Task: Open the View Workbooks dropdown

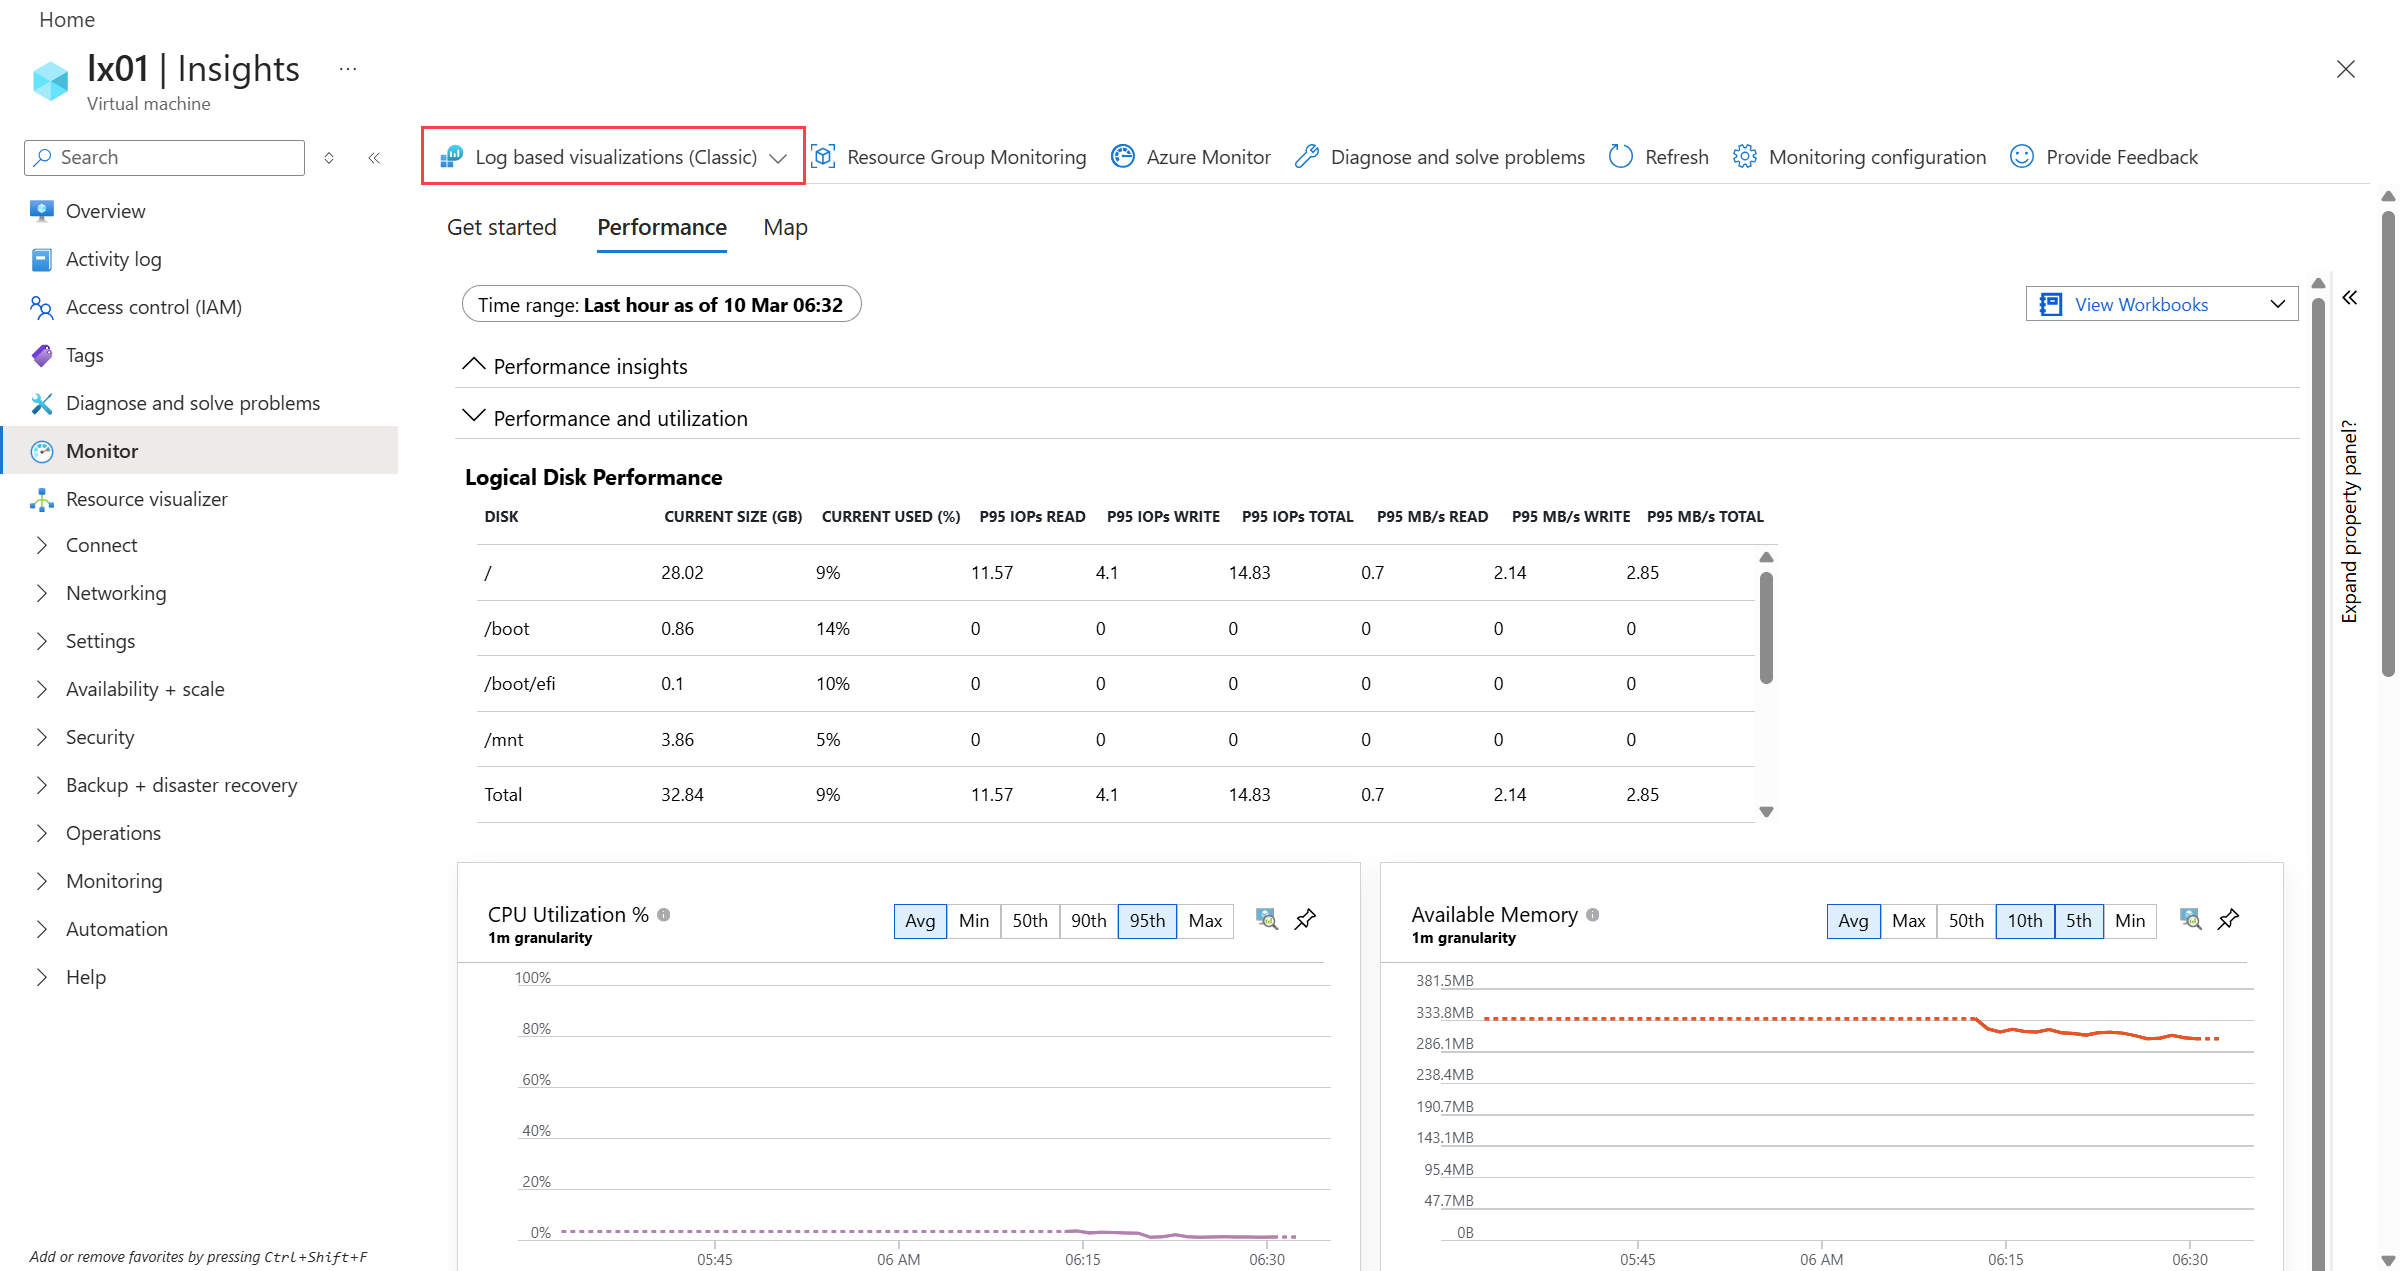Action: pos(2161,304)
